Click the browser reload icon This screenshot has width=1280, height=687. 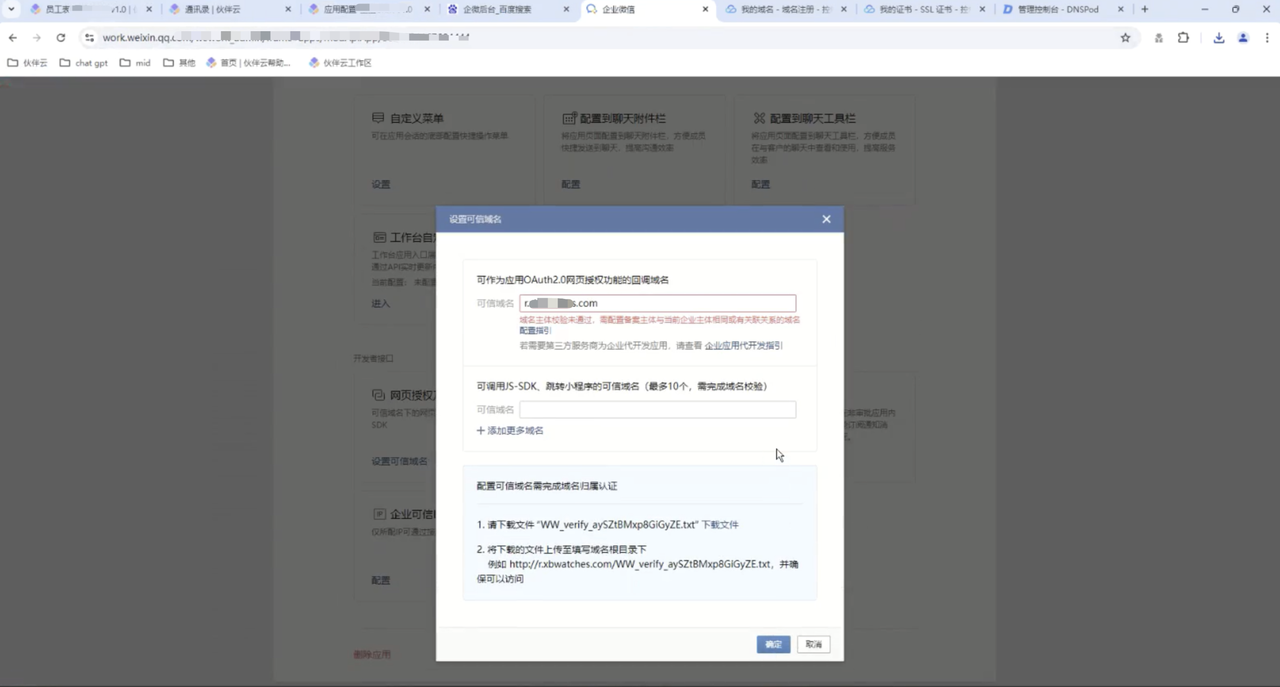[61, 38]
